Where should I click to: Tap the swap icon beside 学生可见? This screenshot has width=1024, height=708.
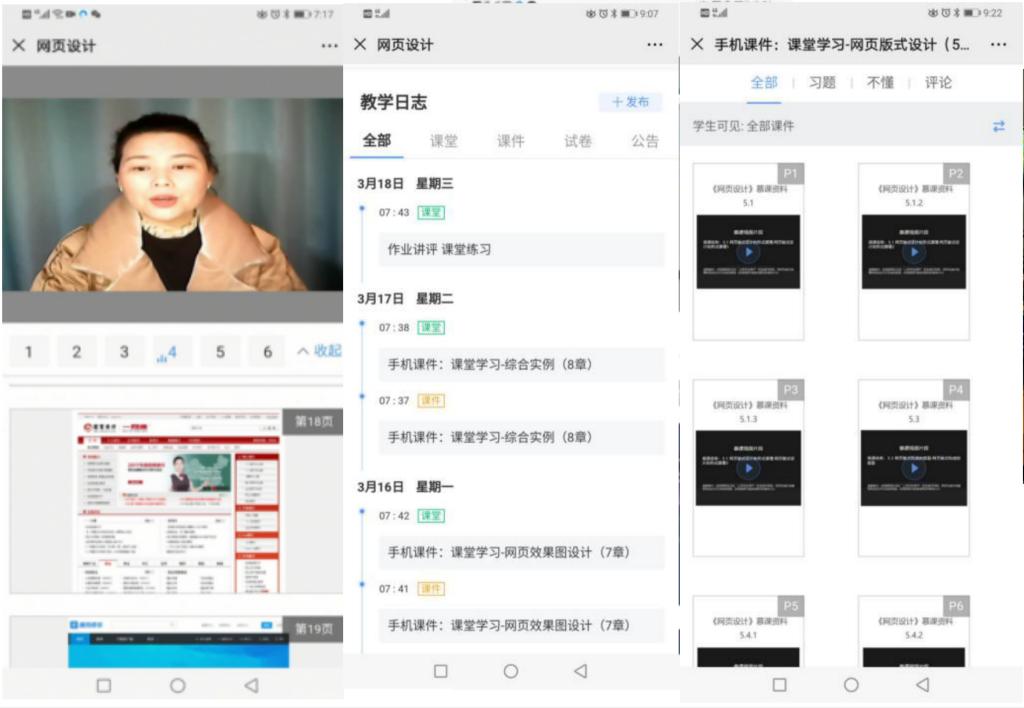pos(998,126)
